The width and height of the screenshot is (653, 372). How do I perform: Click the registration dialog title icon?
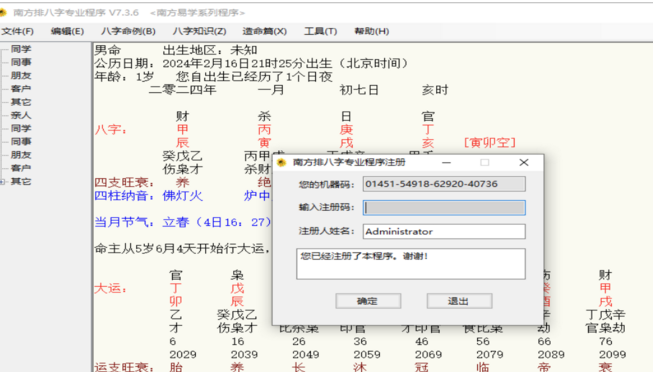point(282,162)
